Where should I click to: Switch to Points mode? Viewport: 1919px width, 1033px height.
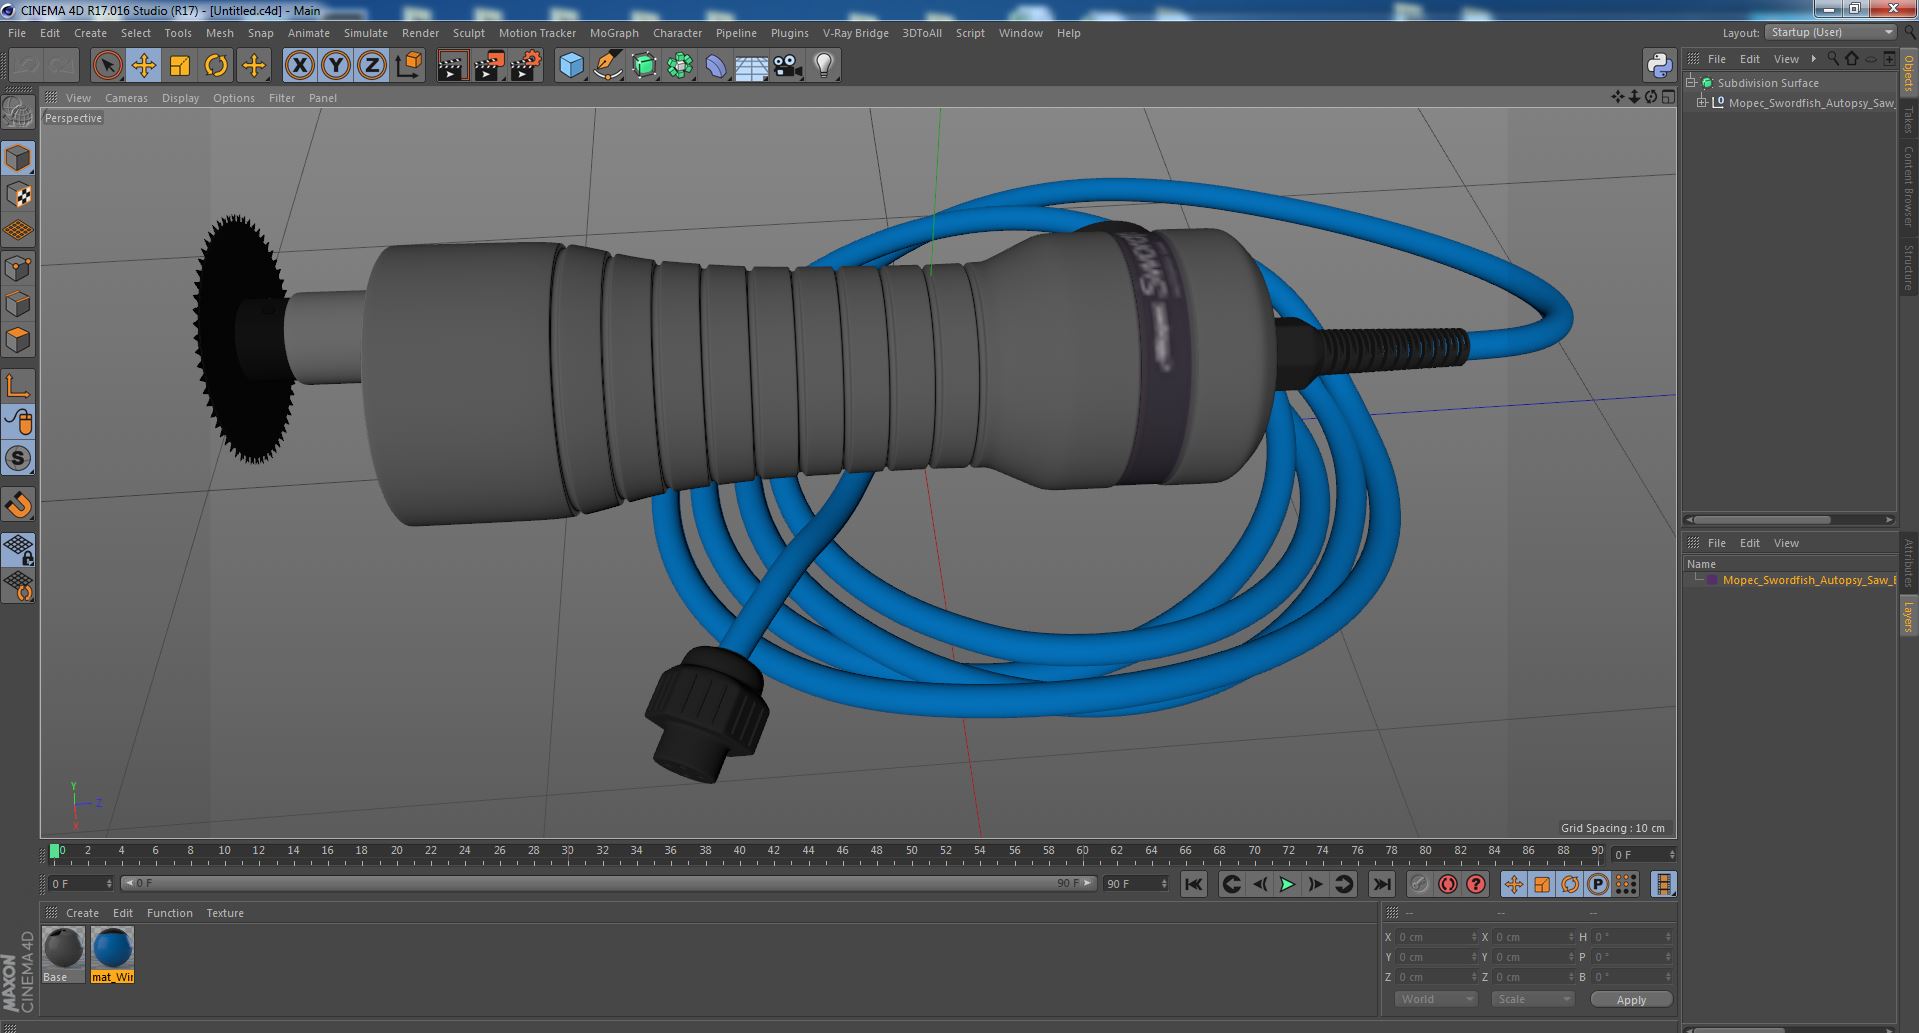click(x=18, y=267)
